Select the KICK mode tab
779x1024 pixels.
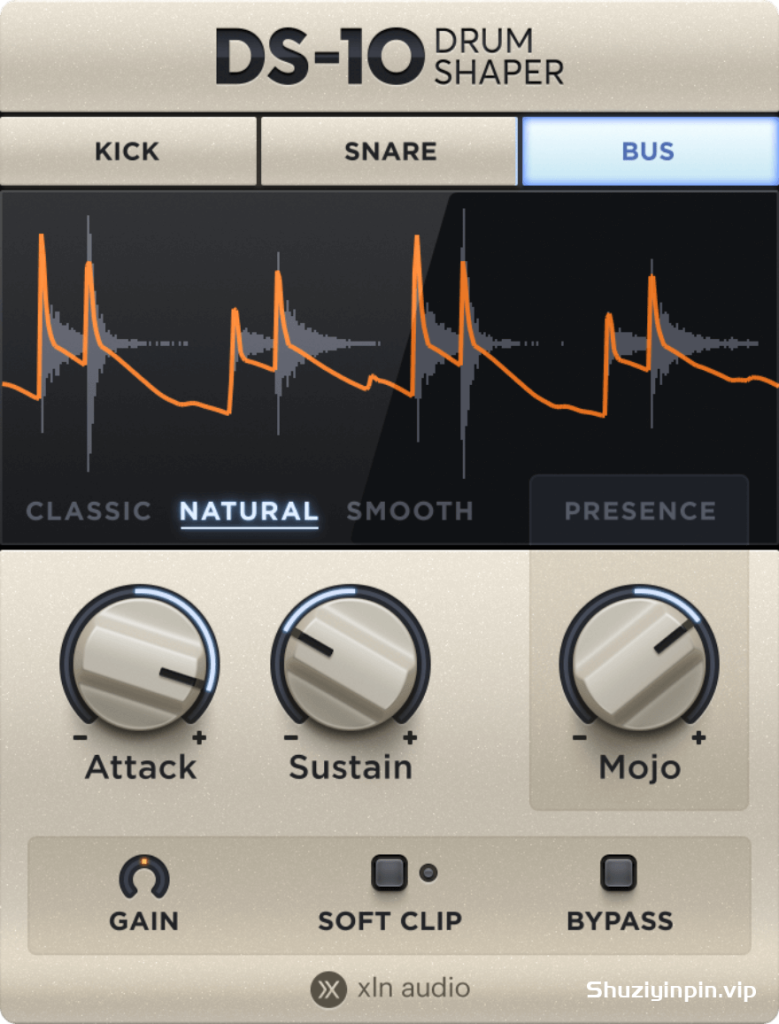point(128,152)
